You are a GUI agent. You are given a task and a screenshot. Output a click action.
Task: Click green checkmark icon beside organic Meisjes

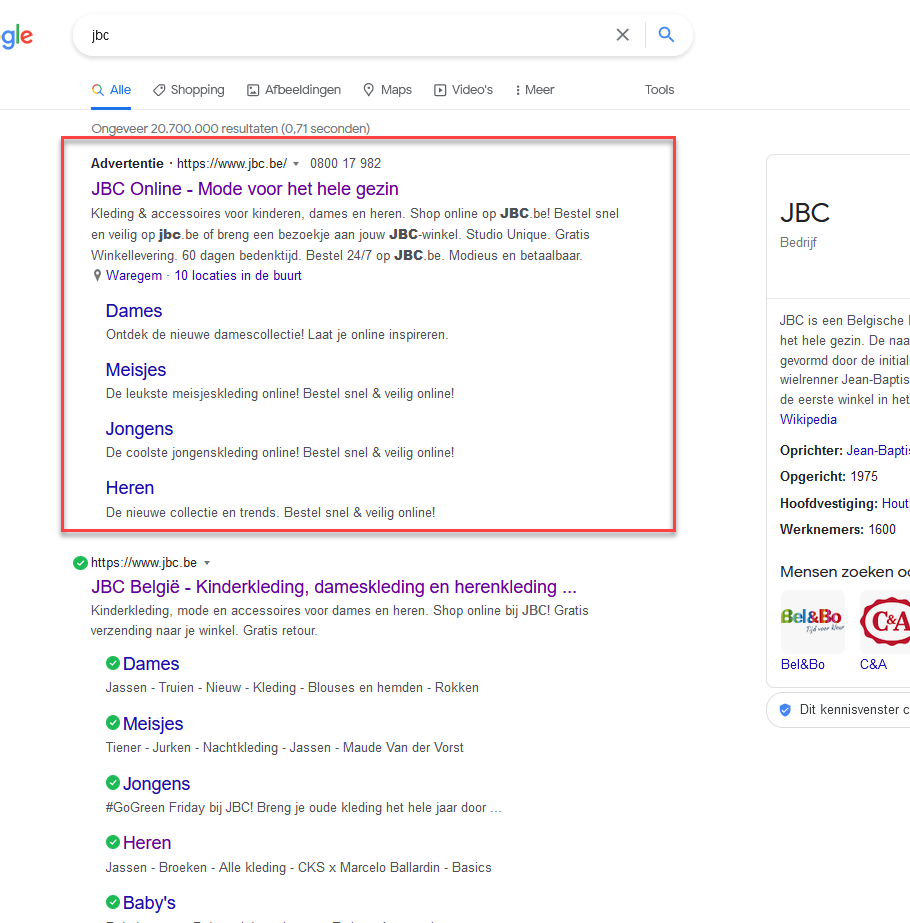click(x=113, y=722)
